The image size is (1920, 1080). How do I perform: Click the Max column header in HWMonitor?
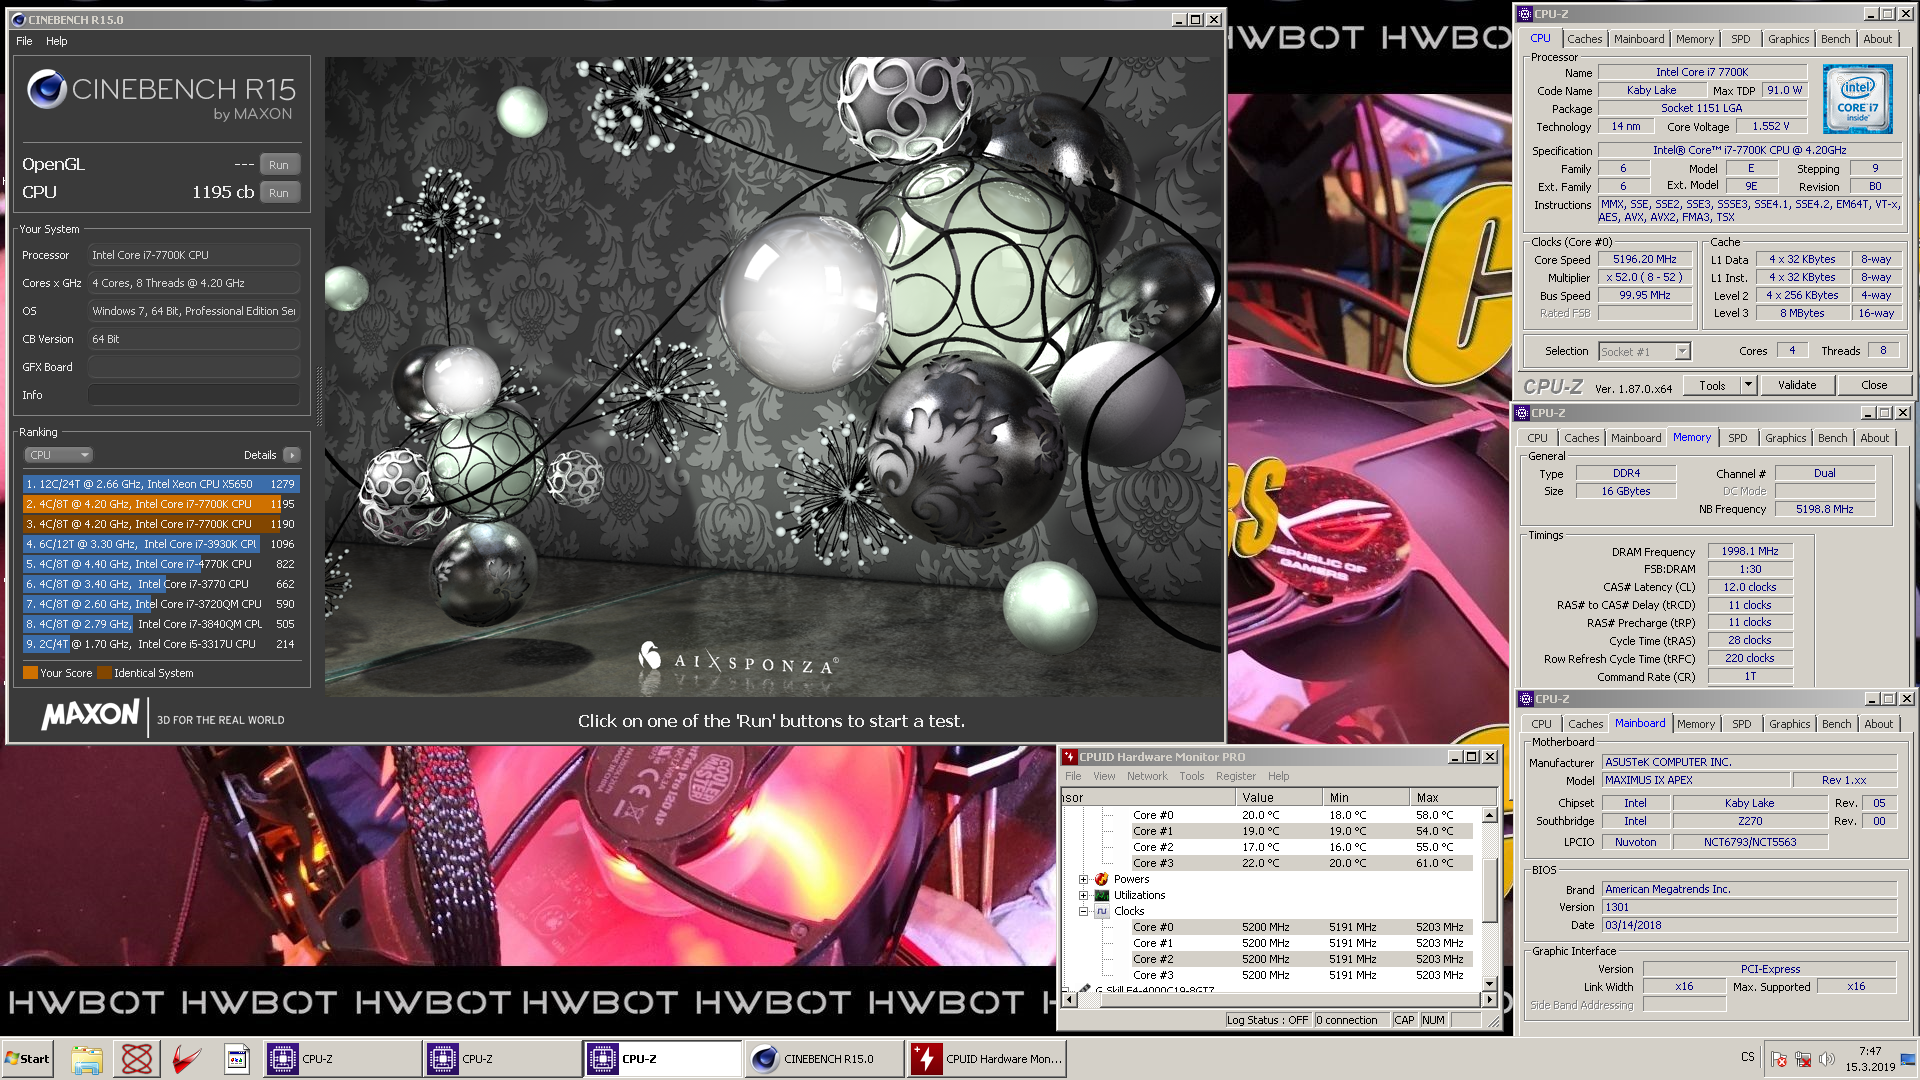coord(1453,797)
